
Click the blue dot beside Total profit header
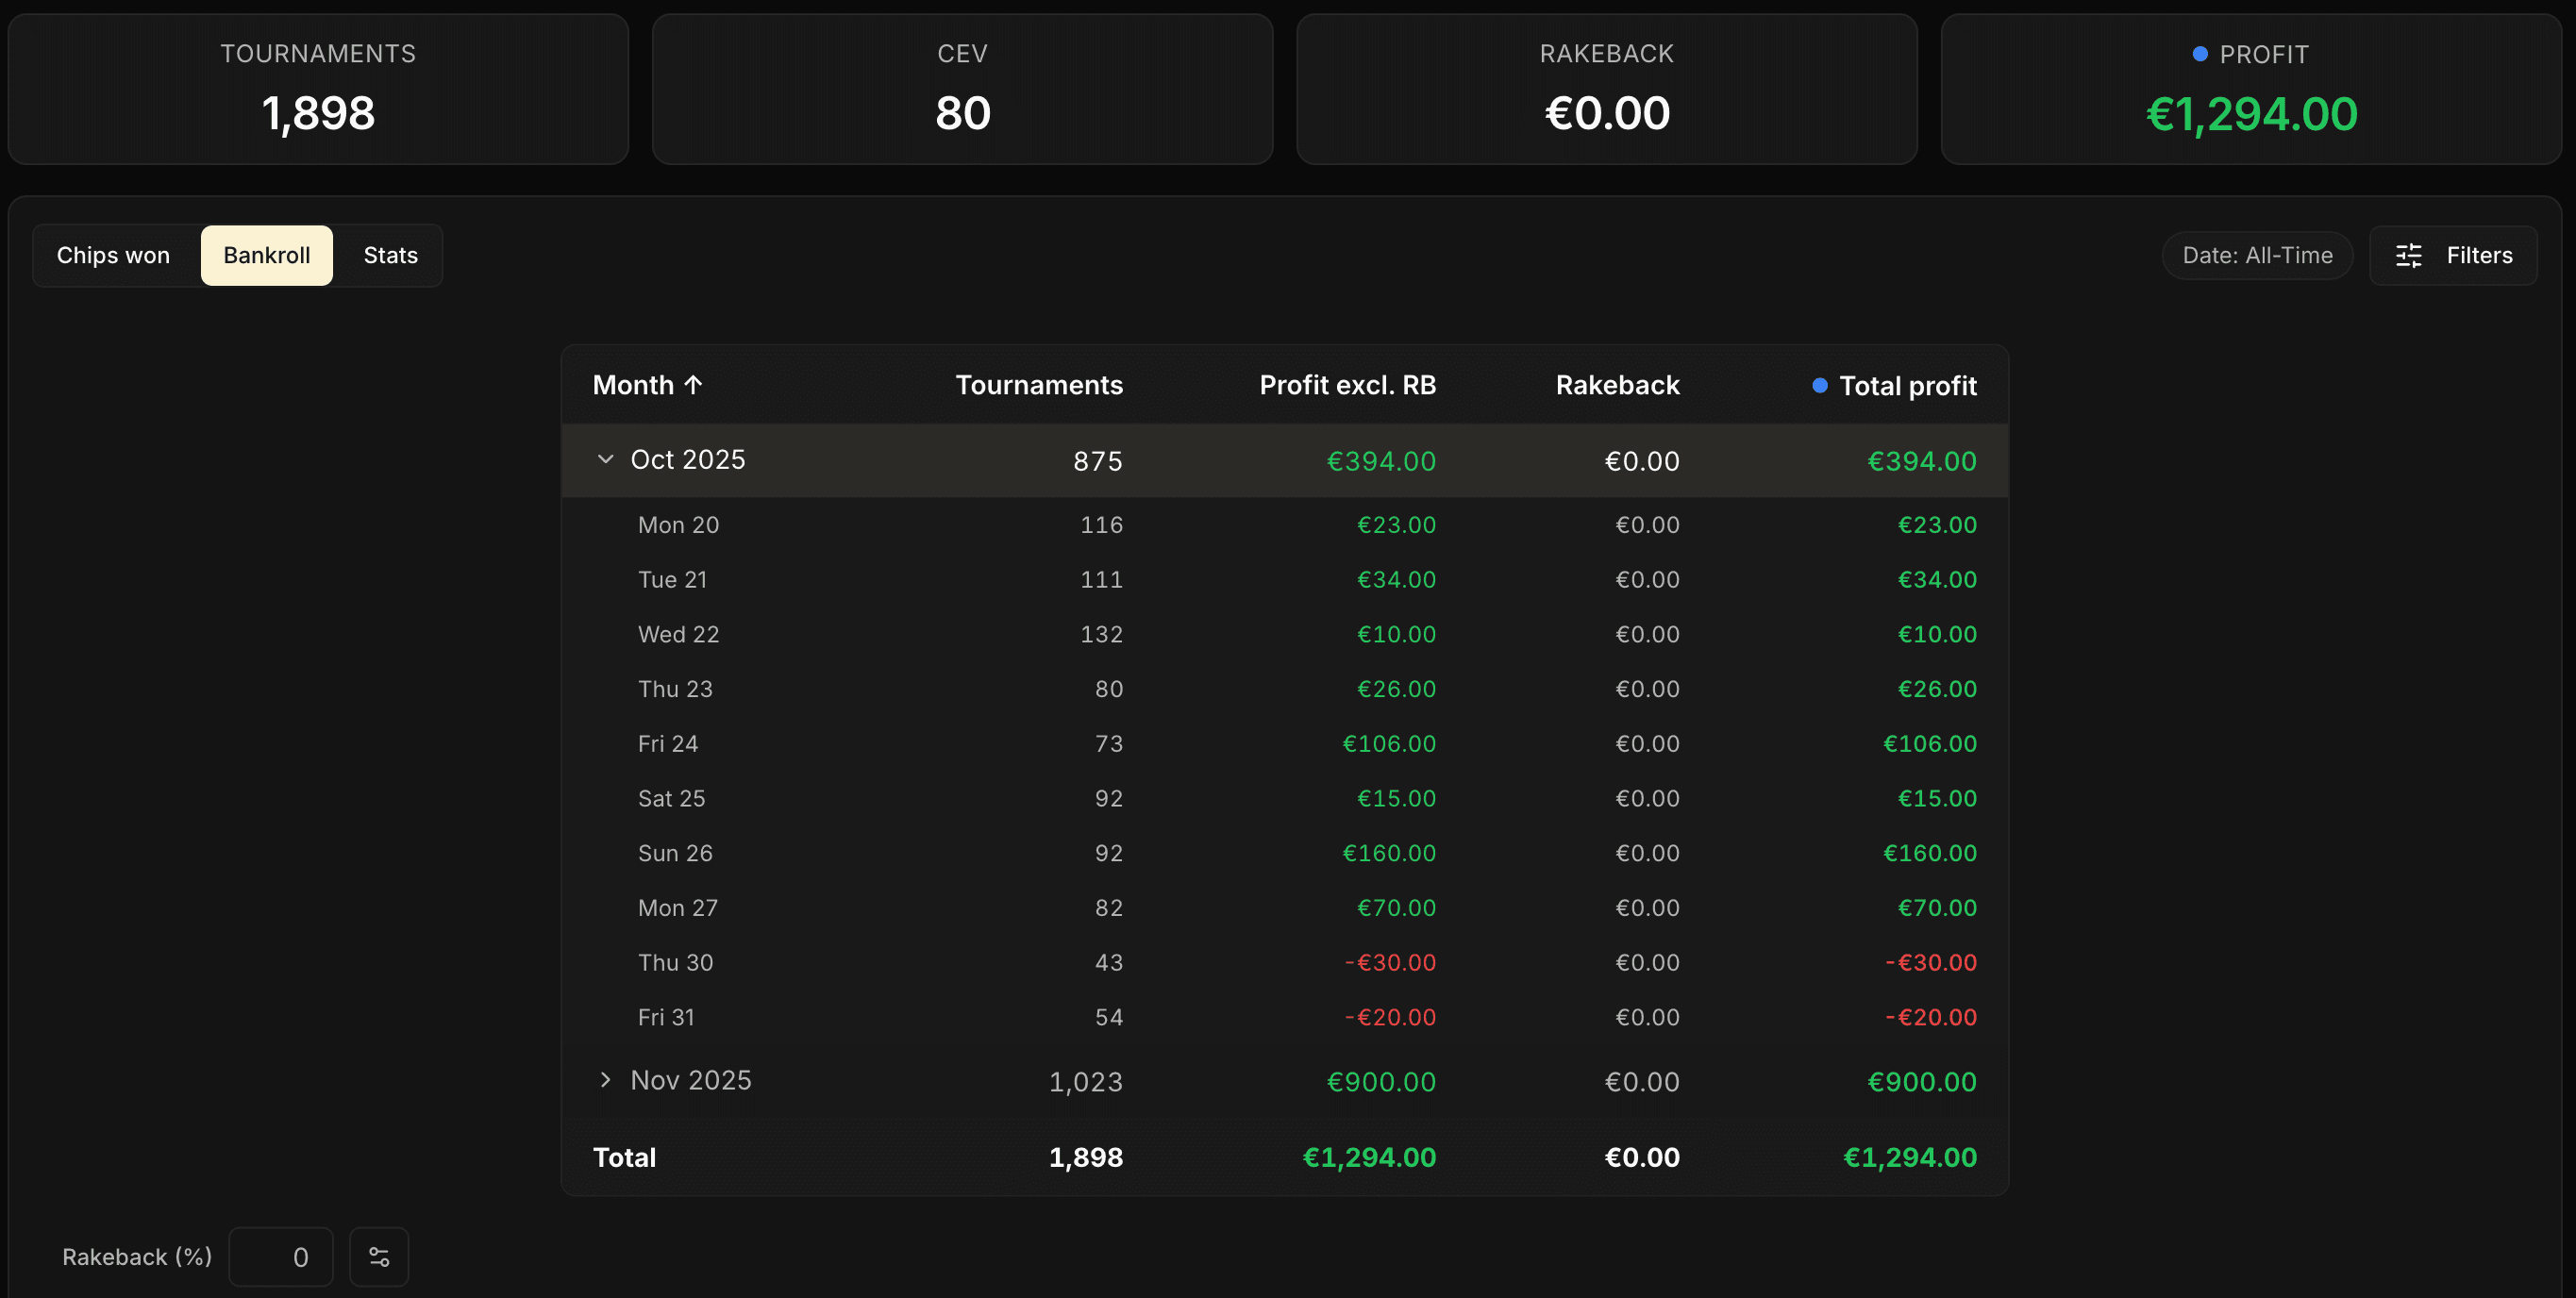pos(1818,385)
